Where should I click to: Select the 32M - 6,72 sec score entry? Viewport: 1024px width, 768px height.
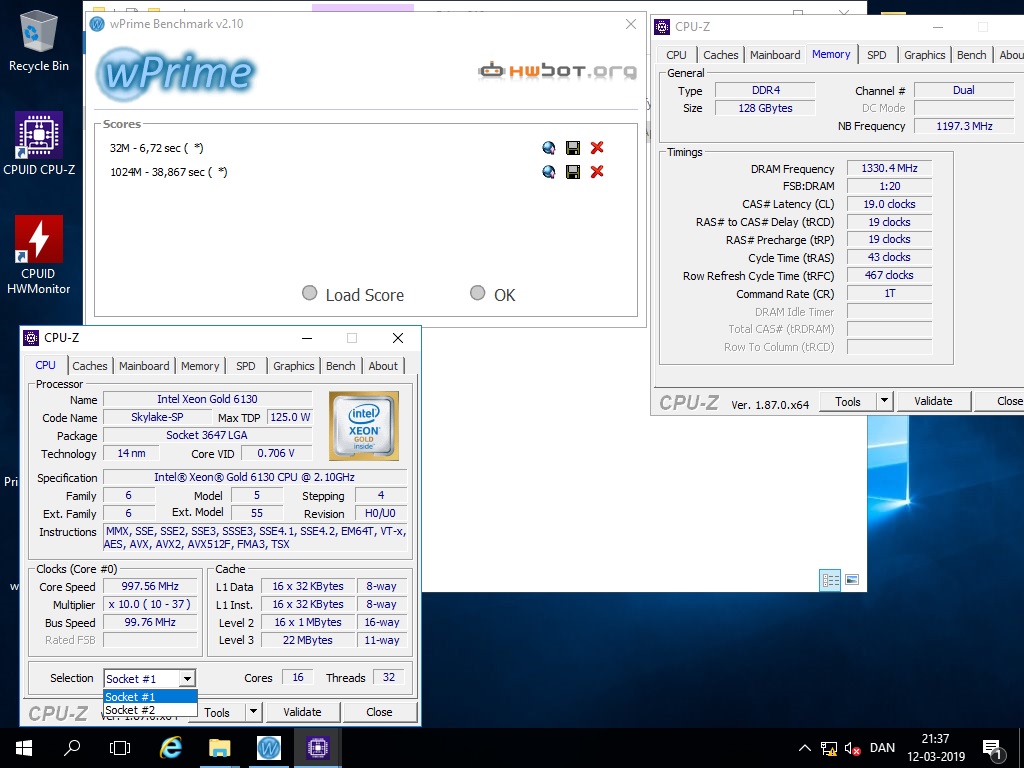click(x=157, y=148)
